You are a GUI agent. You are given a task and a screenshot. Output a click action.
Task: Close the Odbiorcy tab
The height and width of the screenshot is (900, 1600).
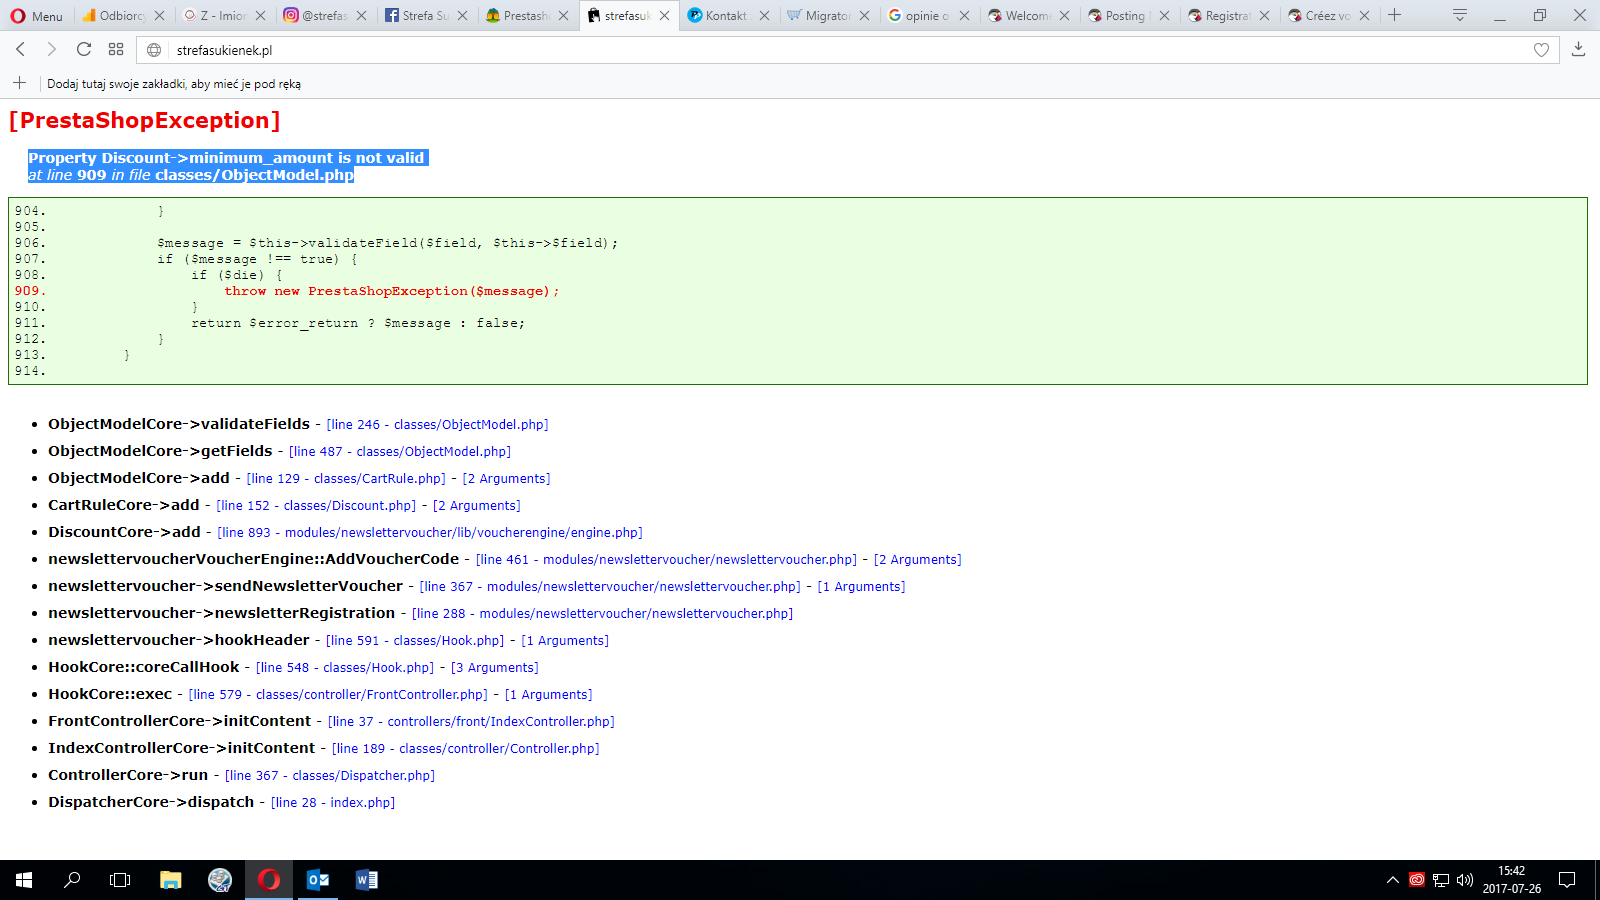[x=160, y=16]
